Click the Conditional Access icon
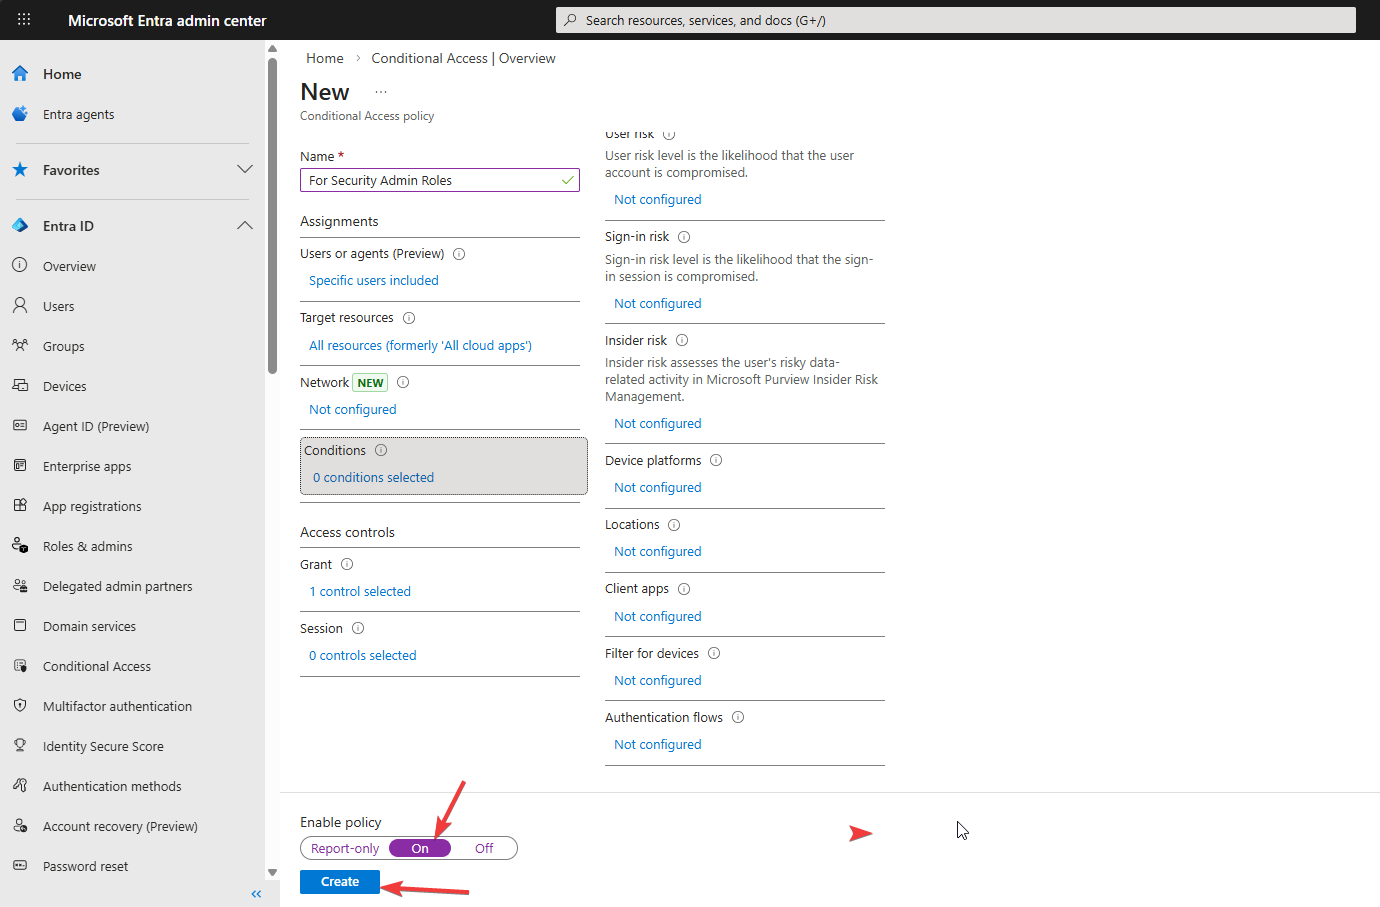This screenshot has height=907, width=1380. [20, 665]
